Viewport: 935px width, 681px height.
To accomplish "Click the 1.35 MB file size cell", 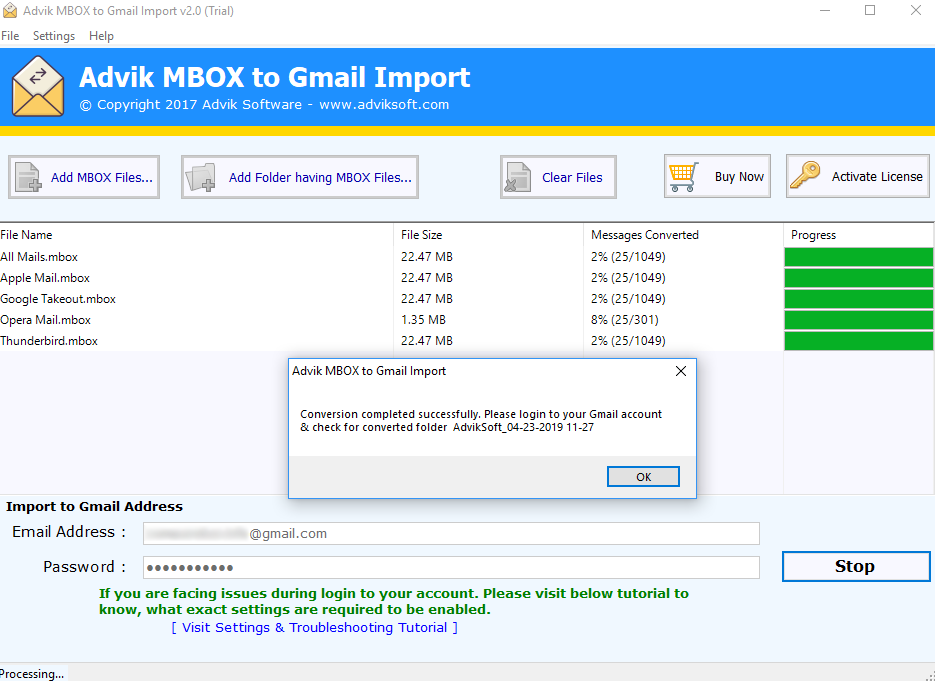I will (423, 320).
